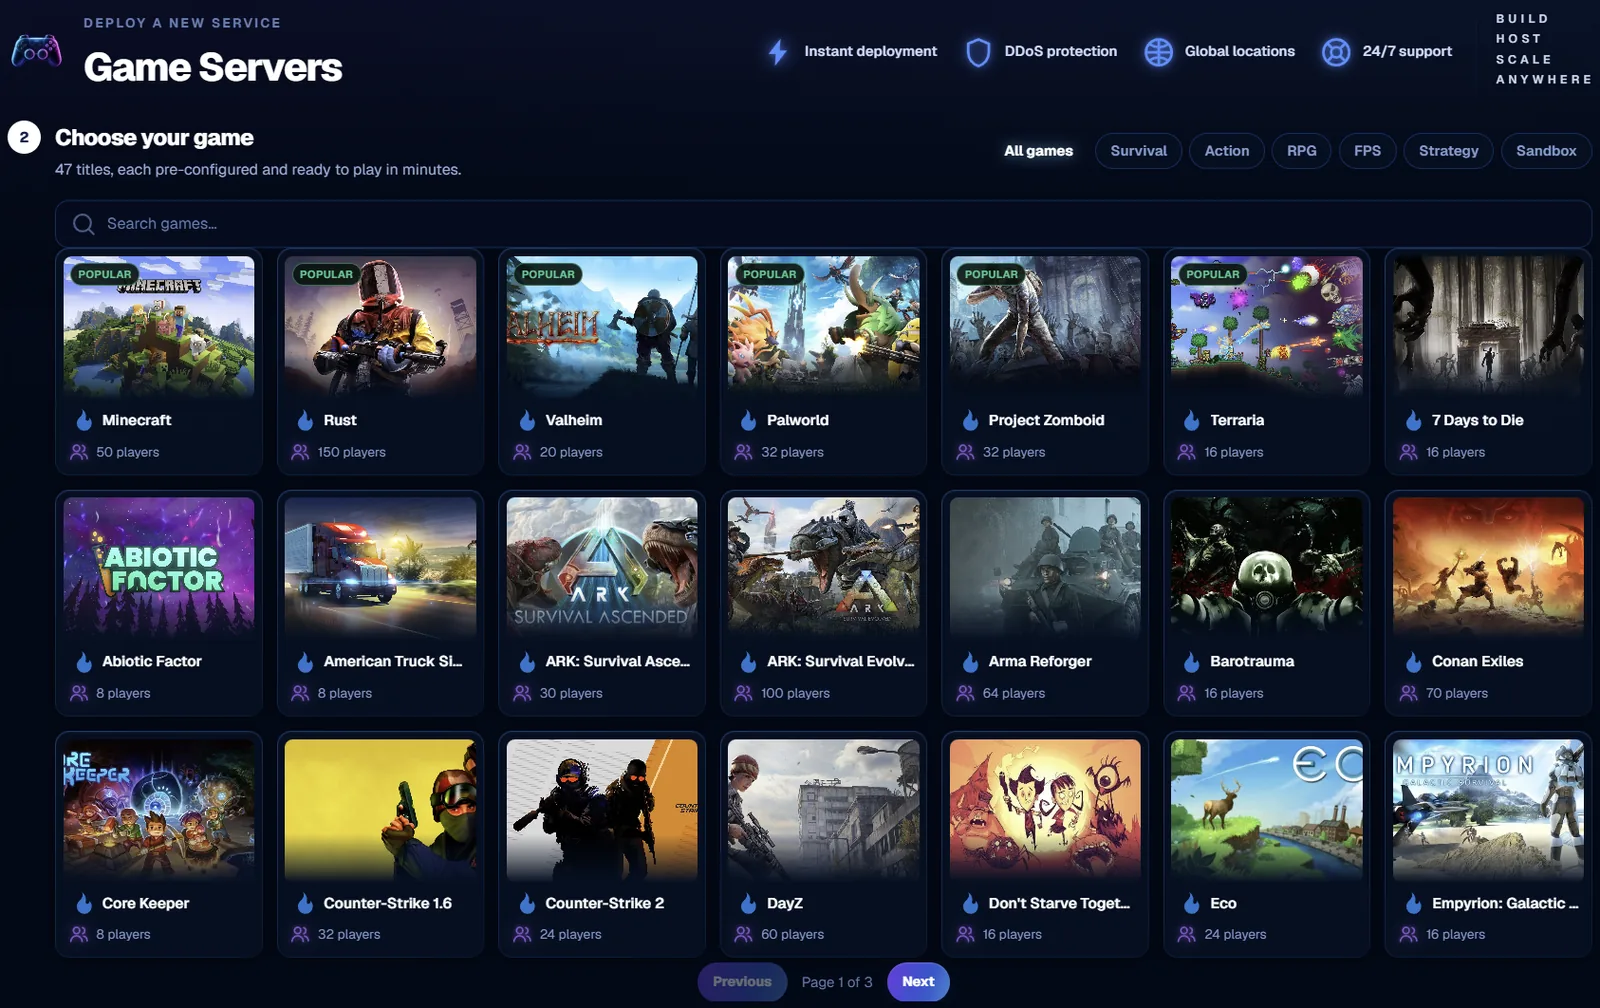Screen dimensions: 1600x1008
Task: Click the lightning bolt Instant deployment icon
Action: click(778, 52)
